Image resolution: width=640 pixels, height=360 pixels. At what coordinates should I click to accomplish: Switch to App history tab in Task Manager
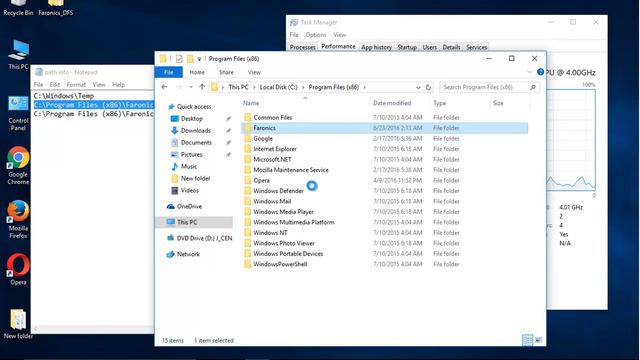(x=376, y=47)
